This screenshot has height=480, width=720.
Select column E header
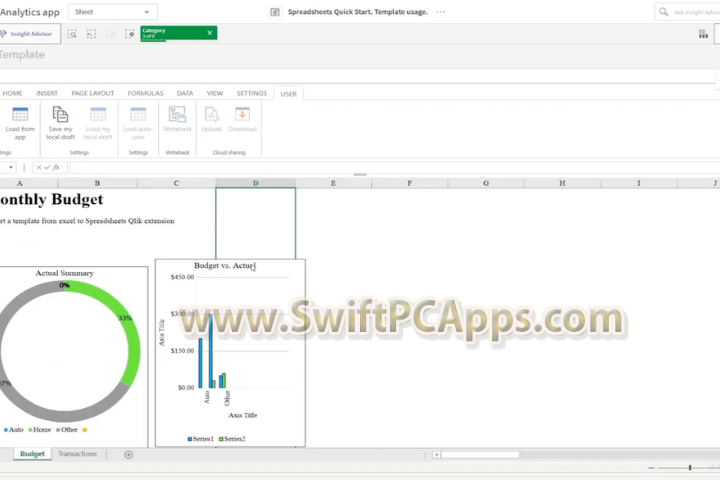(x=333, y=183)
